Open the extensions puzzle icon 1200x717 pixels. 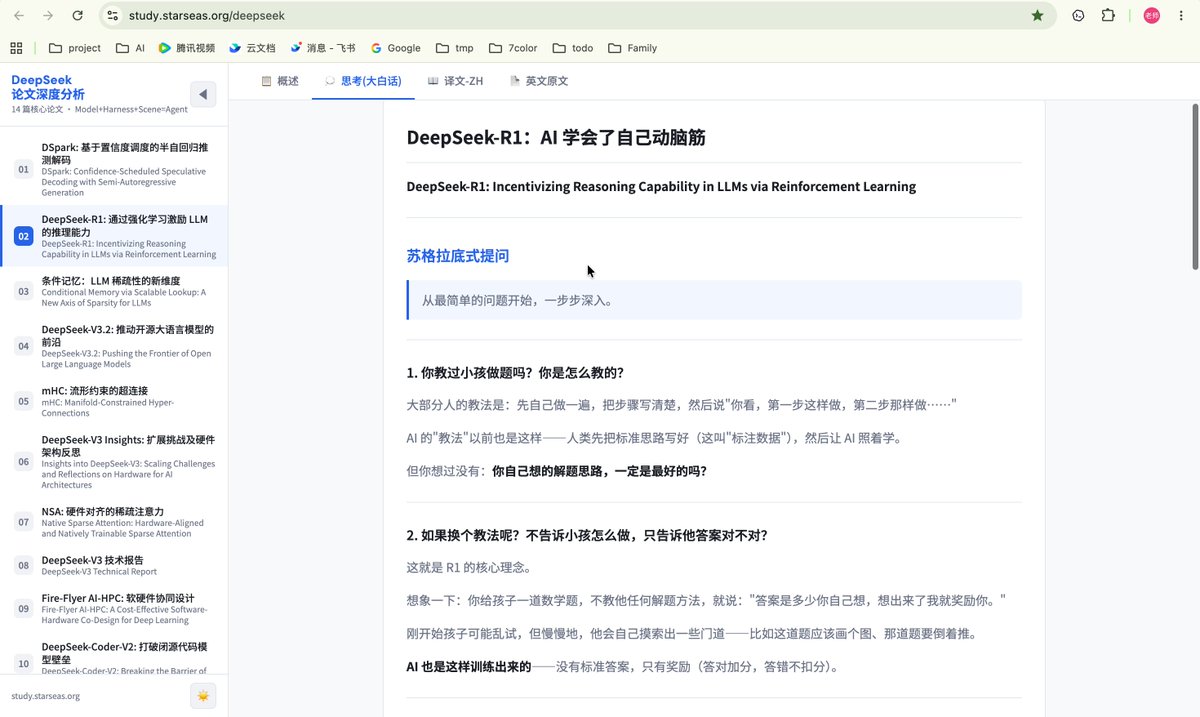click(x=1108, y=16)
